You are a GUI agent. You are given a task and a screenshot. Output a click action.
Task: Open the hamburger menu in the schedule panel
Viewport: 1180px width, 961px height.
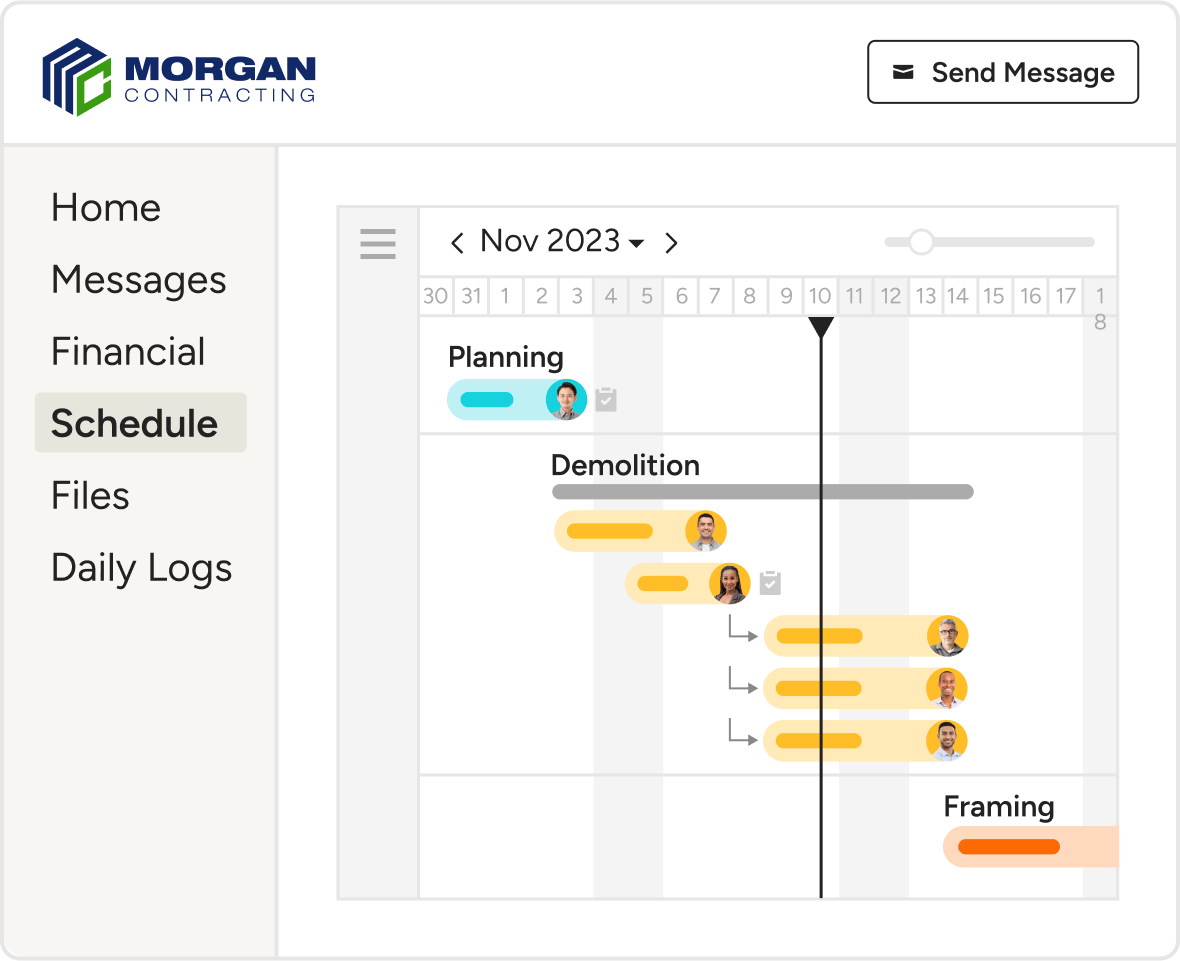point(378,243)
